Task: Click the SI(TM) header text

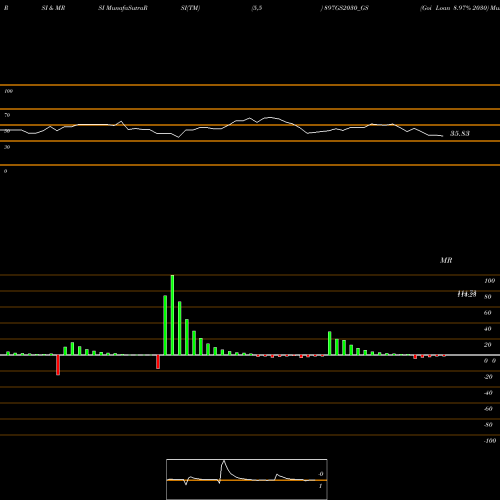Action: (x=190, y=8)
